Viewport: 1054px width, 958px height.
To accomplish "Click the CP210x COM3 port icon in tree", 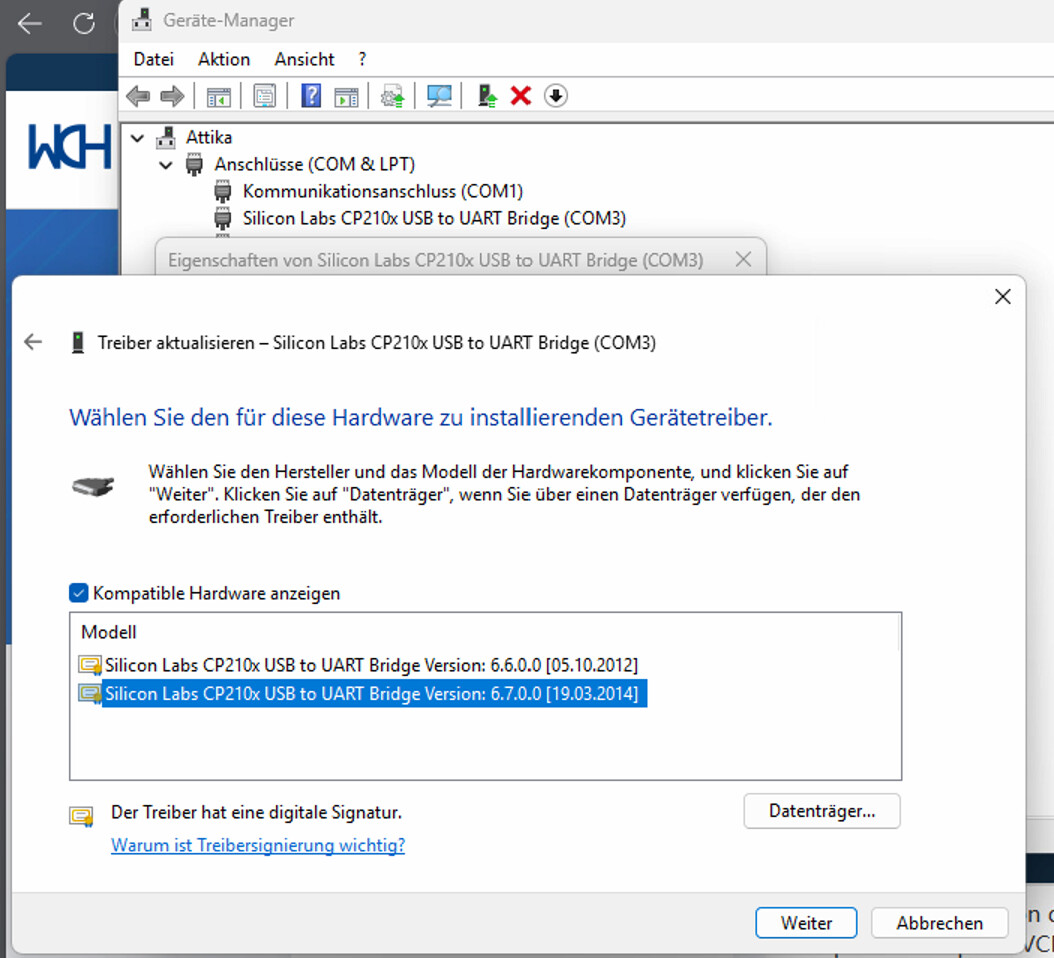I will point(222,218).
